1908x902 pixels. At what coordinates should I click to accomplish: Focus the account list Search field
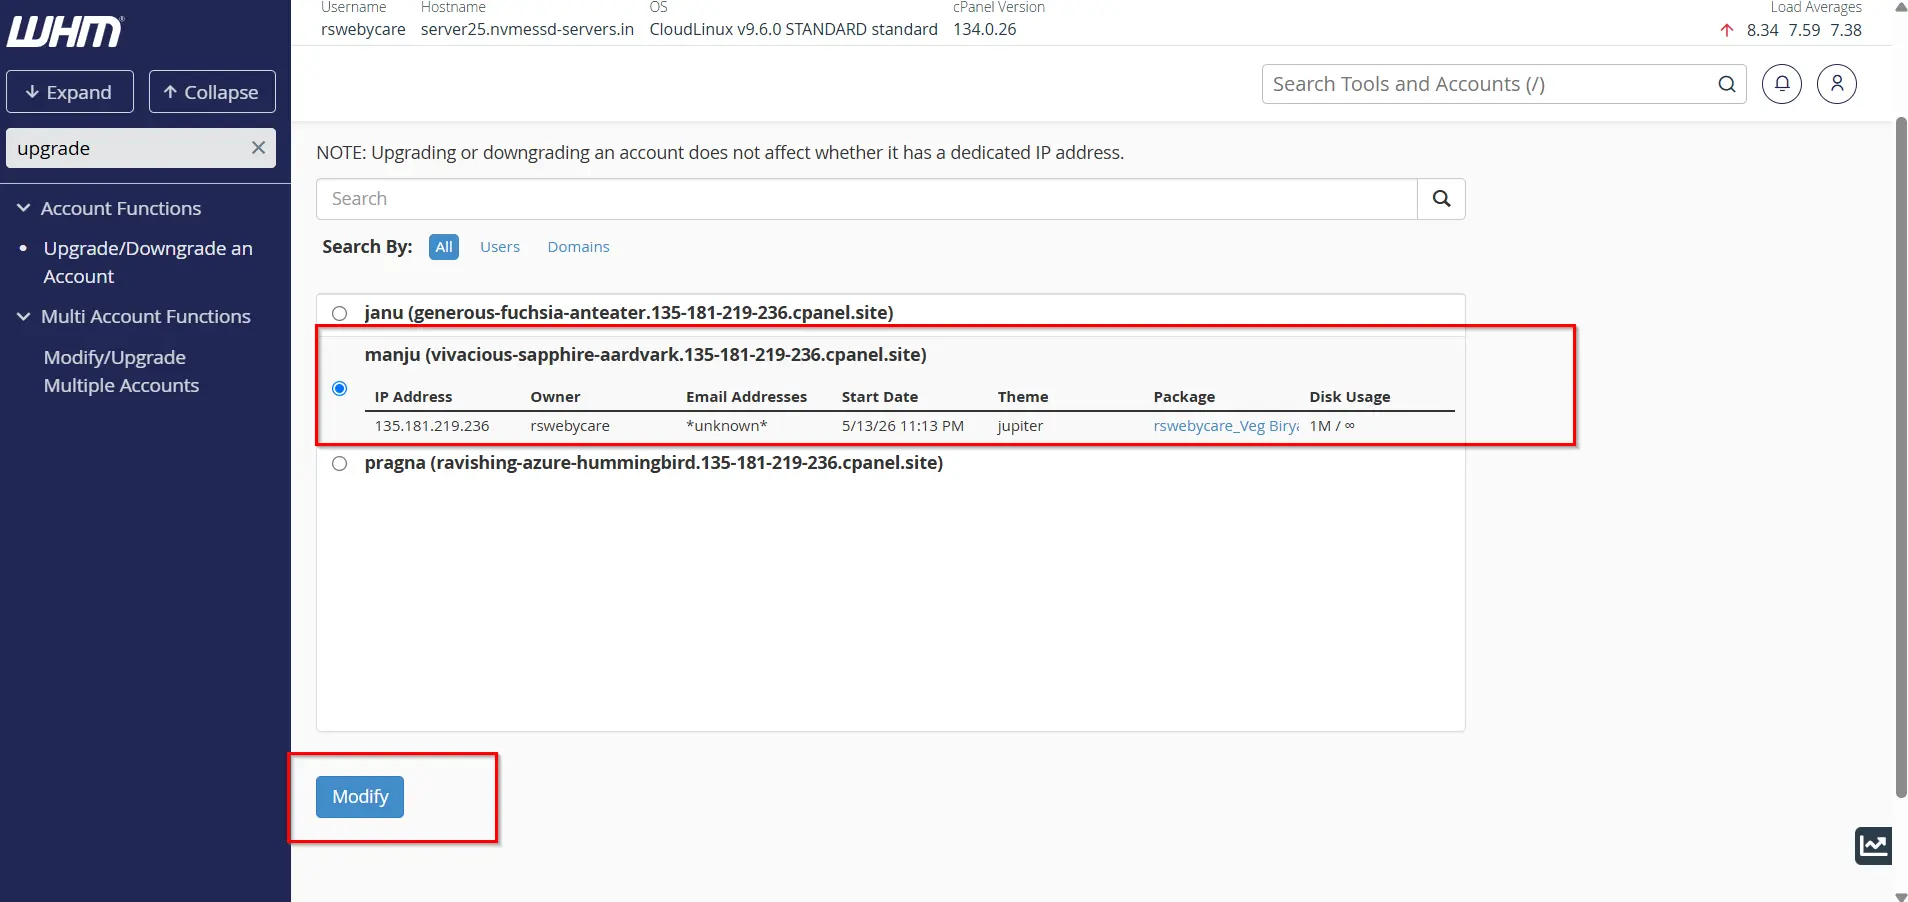click(867, 199)
